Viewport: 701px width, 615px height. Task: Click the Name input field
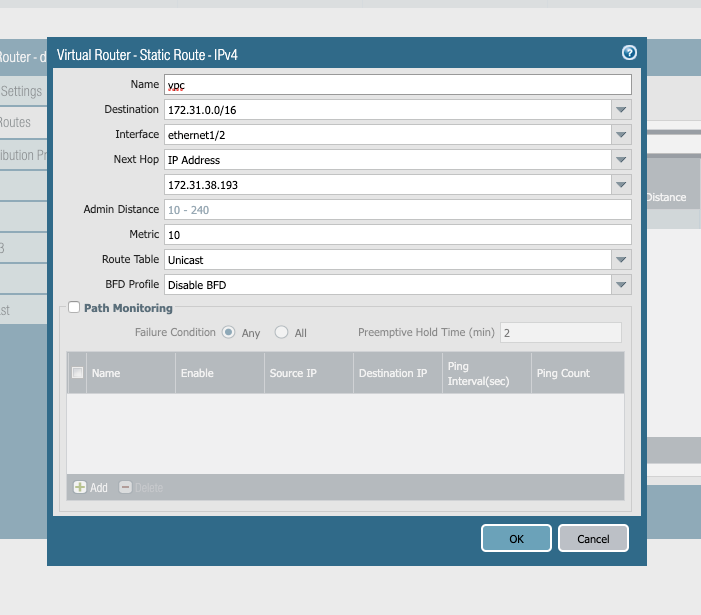coord(397,85)
